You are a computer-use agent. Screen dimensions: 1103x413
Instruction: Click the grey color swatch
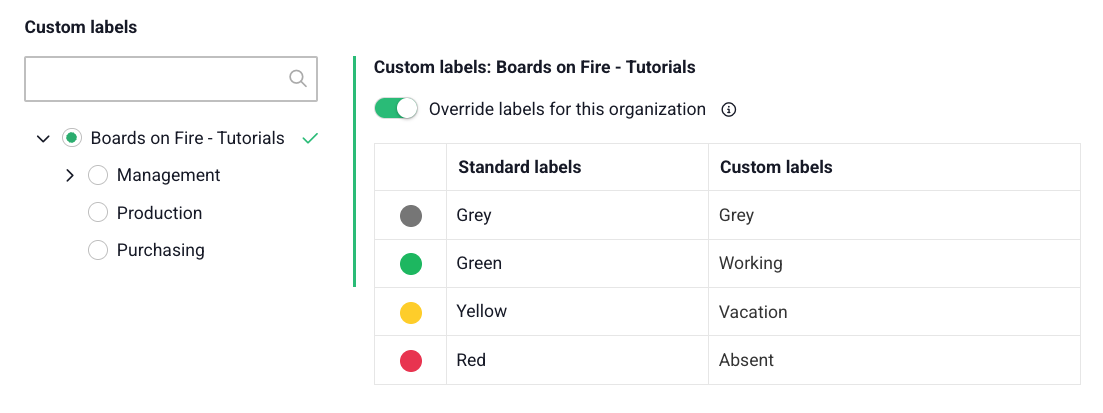point(411,216)
